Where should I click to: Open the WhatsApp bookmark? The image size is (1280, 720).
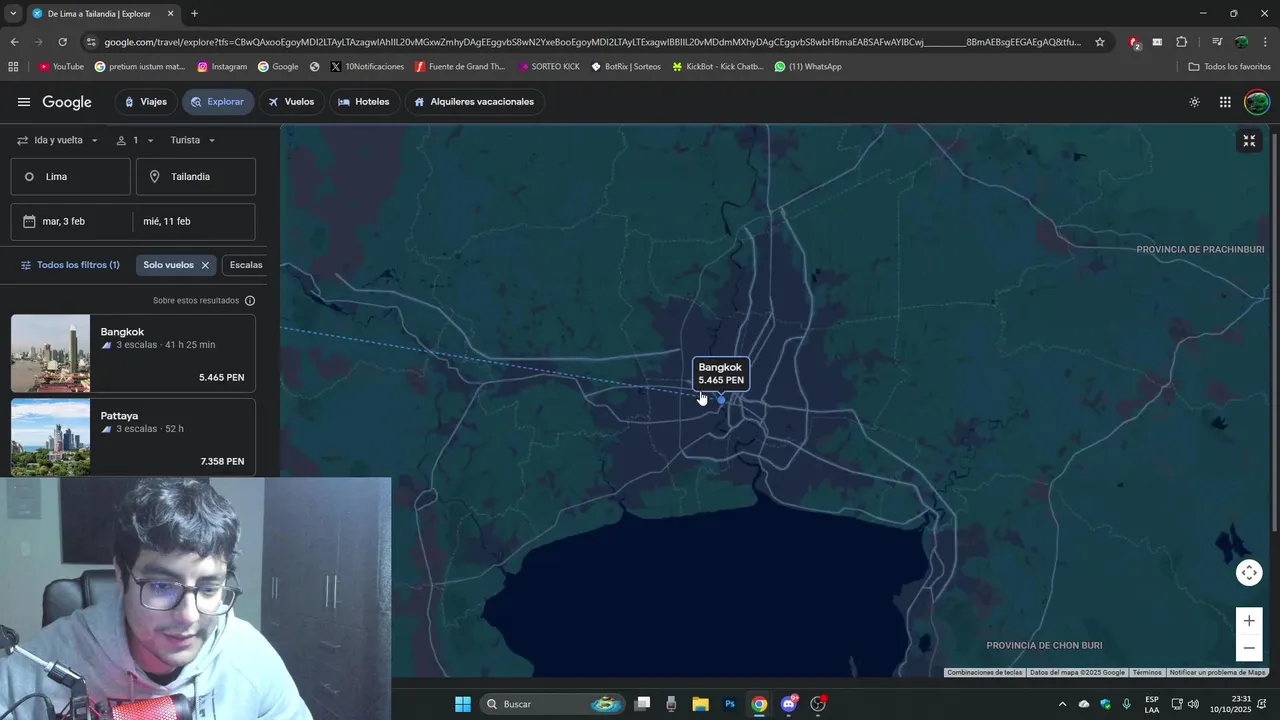(x=808, y=67)
